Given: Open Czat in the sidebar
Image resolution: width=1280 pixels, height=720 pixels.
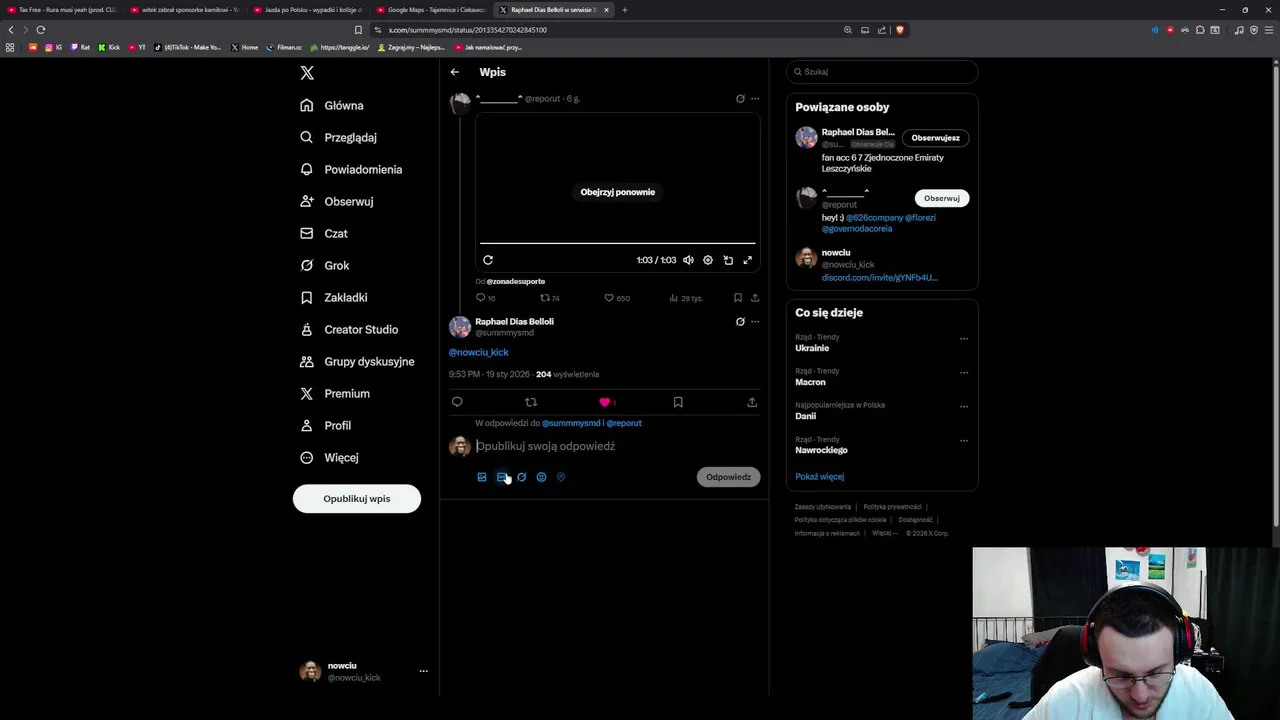Looking at the screenshot, I should 323,233.
